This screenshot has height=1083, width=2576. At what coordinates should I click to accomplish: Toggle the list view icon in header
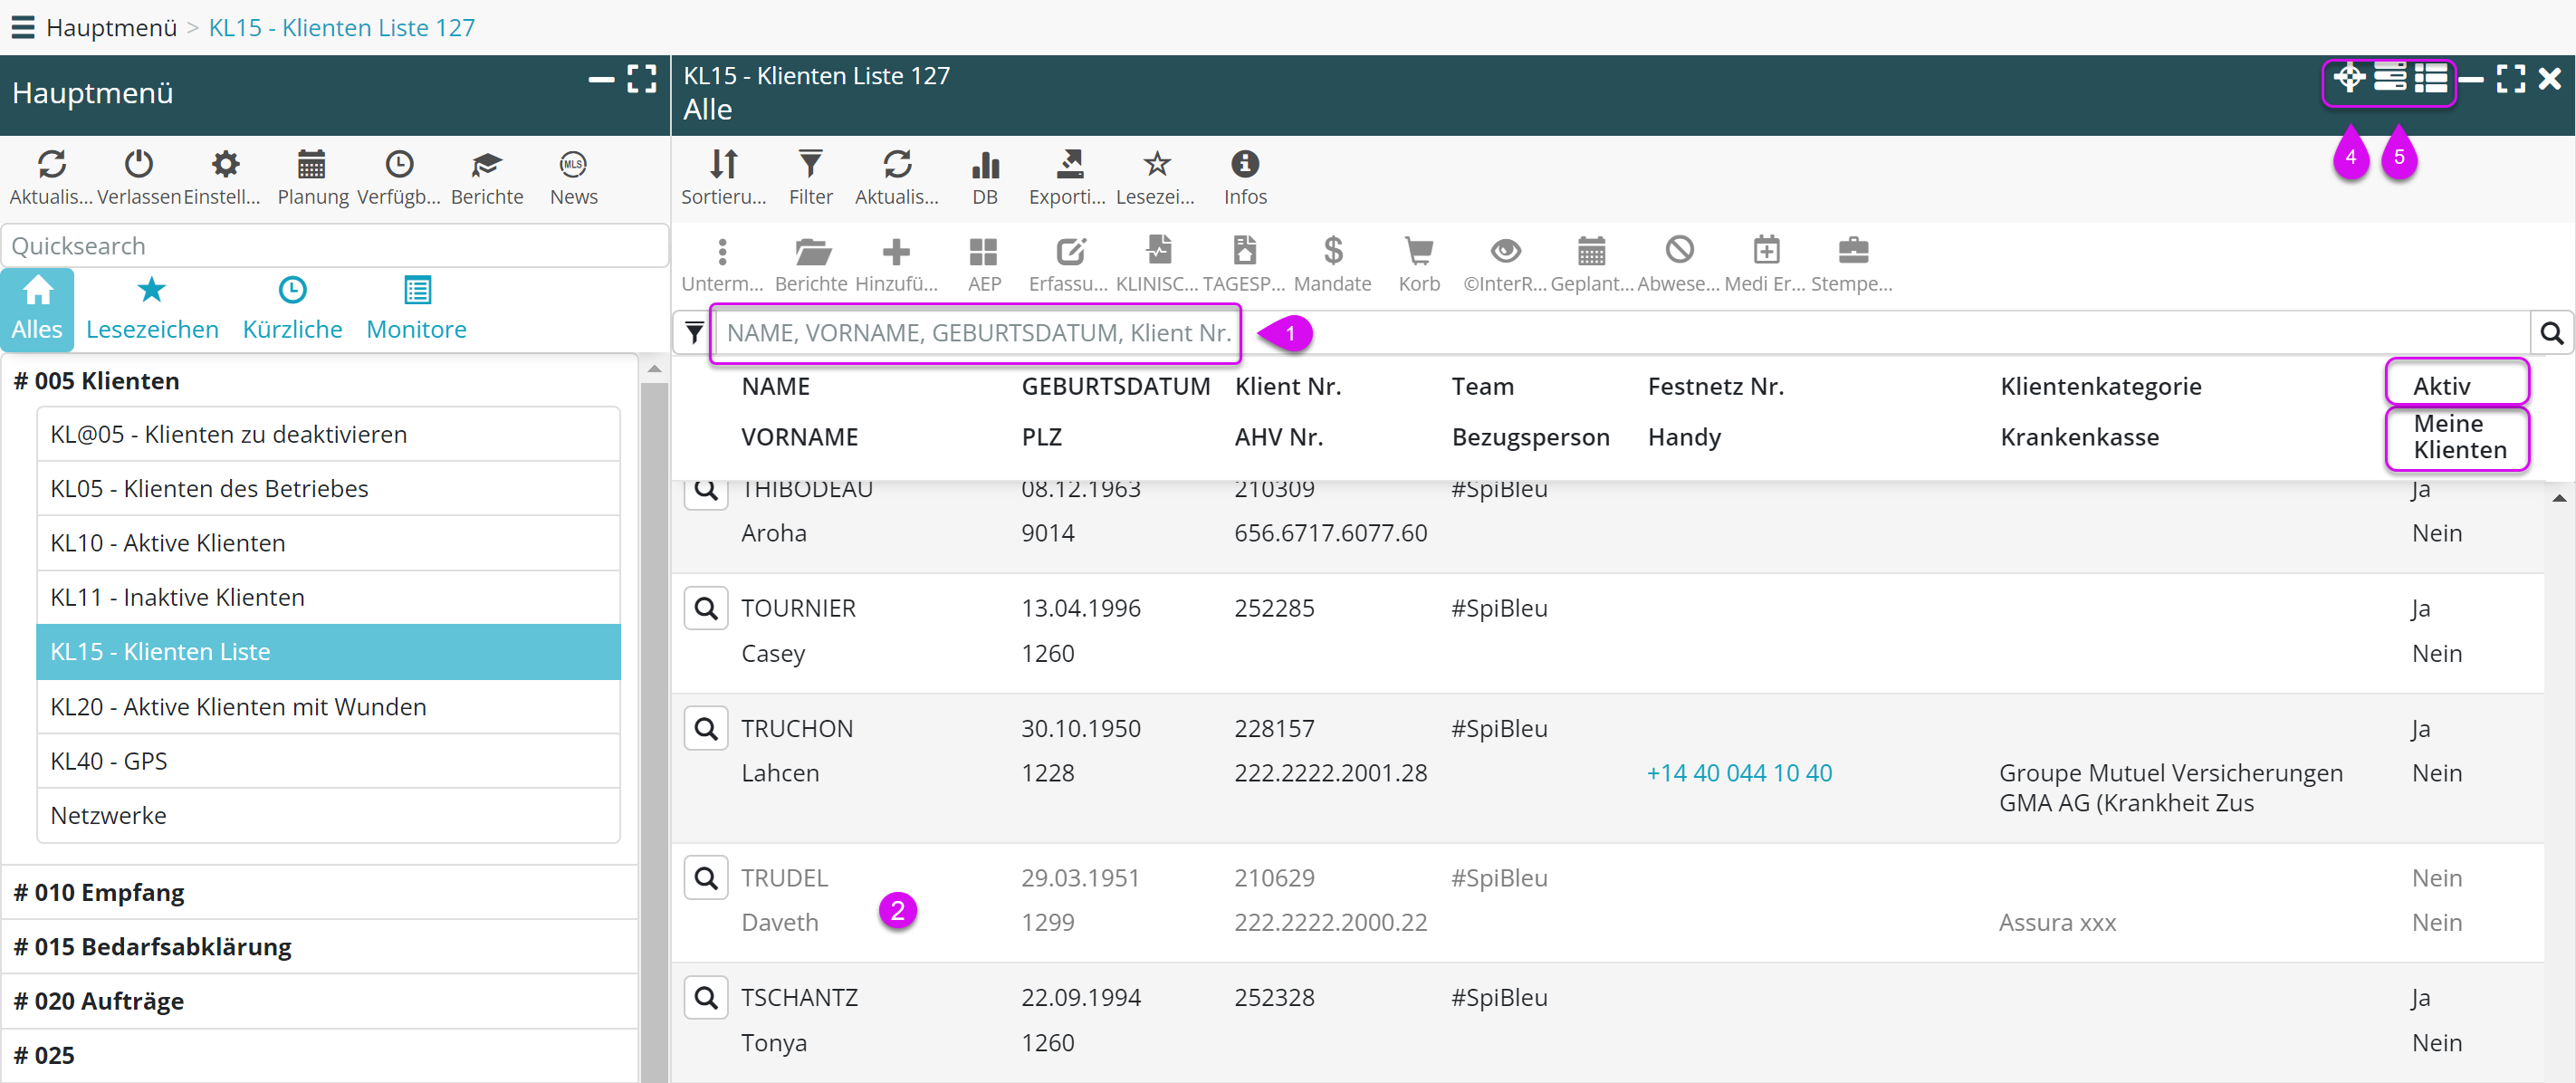[2431, 78]
